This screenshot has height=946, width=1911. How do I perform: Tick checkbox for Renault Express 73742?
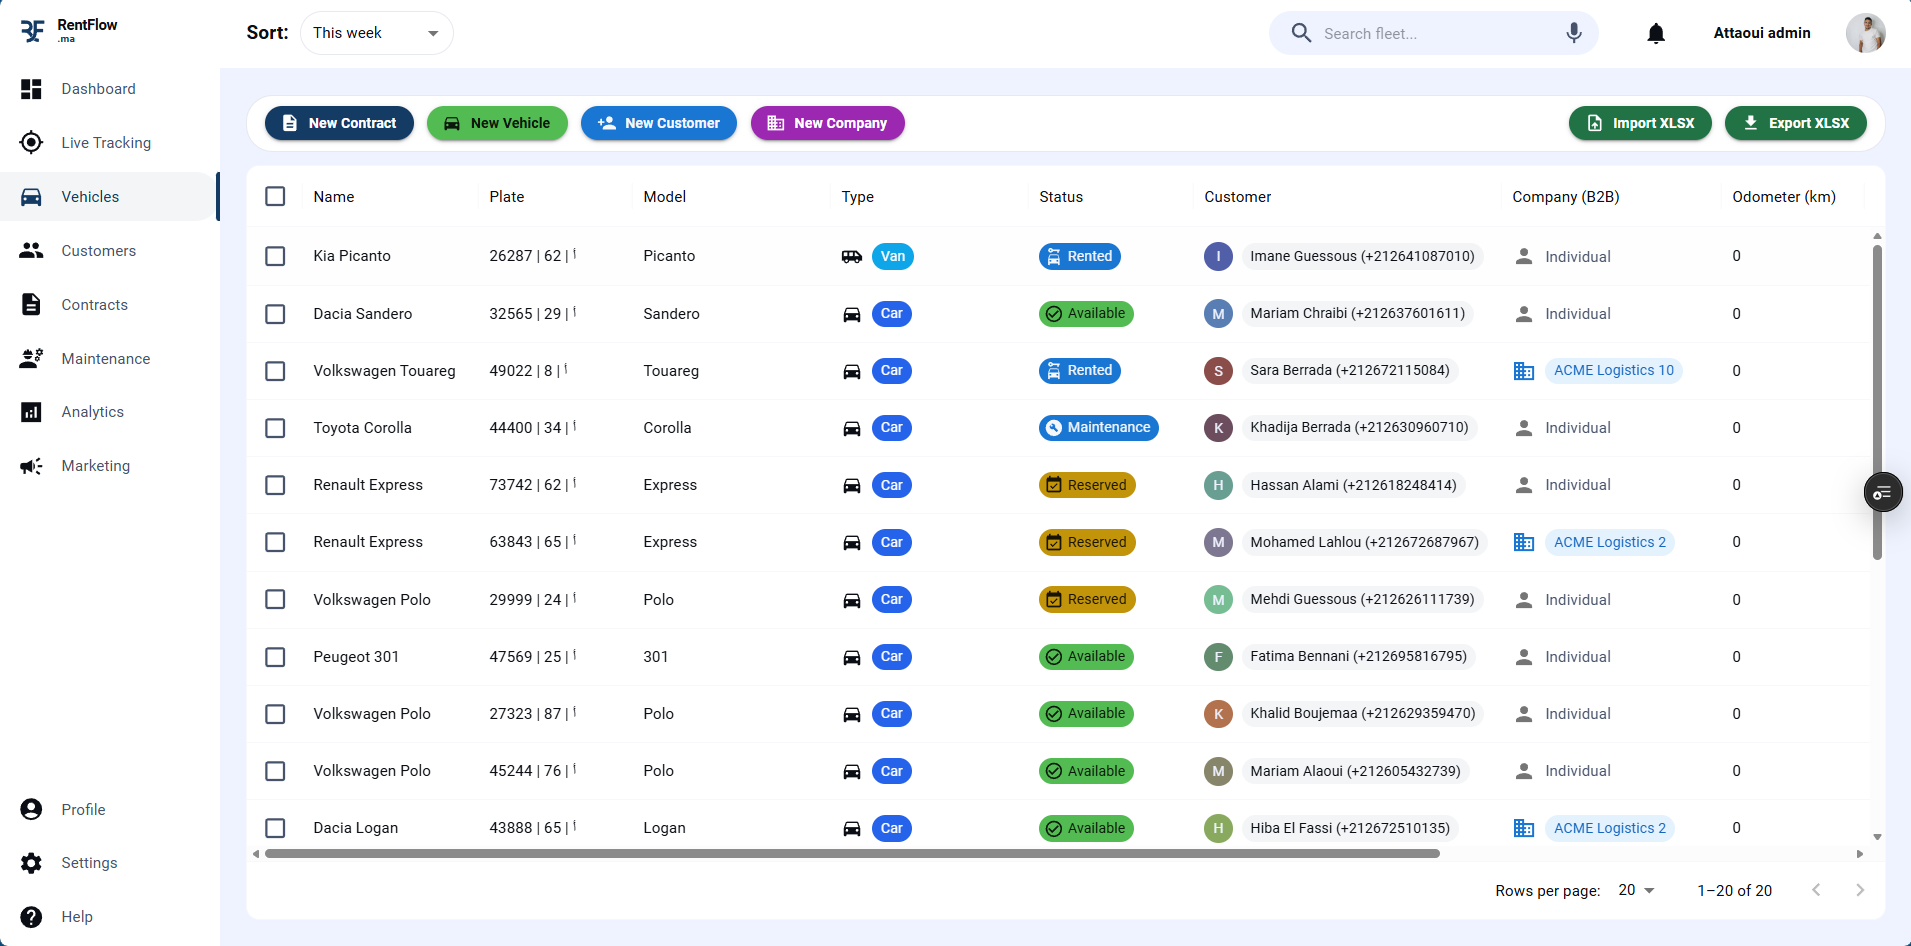(275, 485)
